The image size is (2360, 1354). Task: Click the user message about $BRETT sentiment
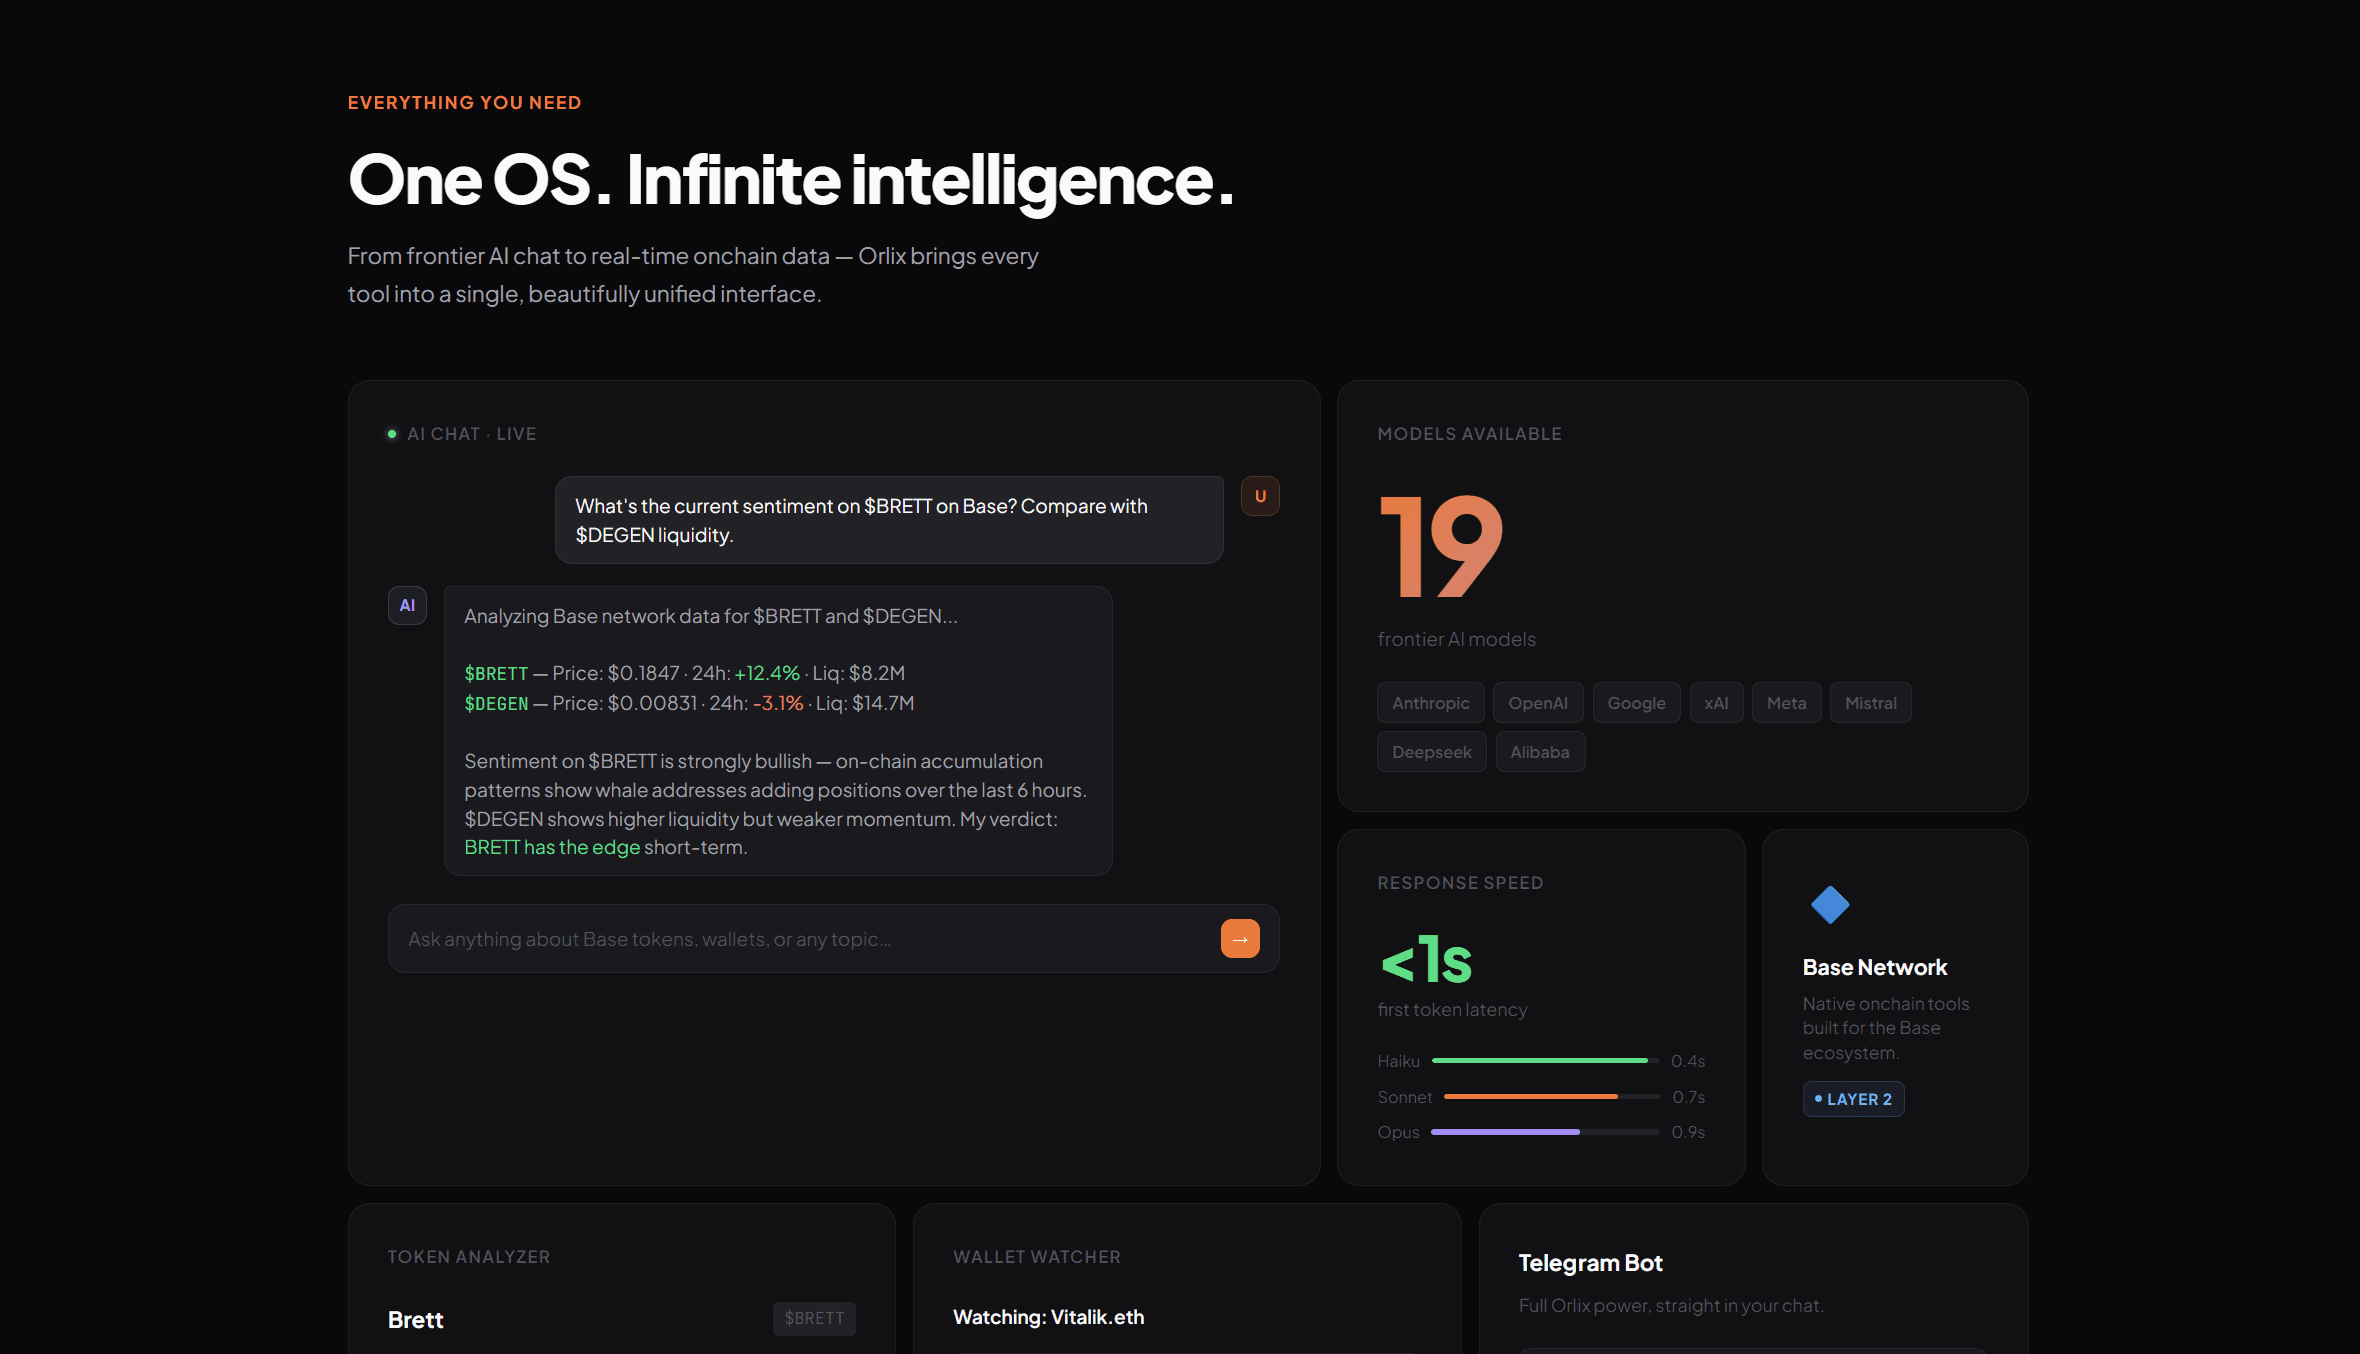click(889, 520)
